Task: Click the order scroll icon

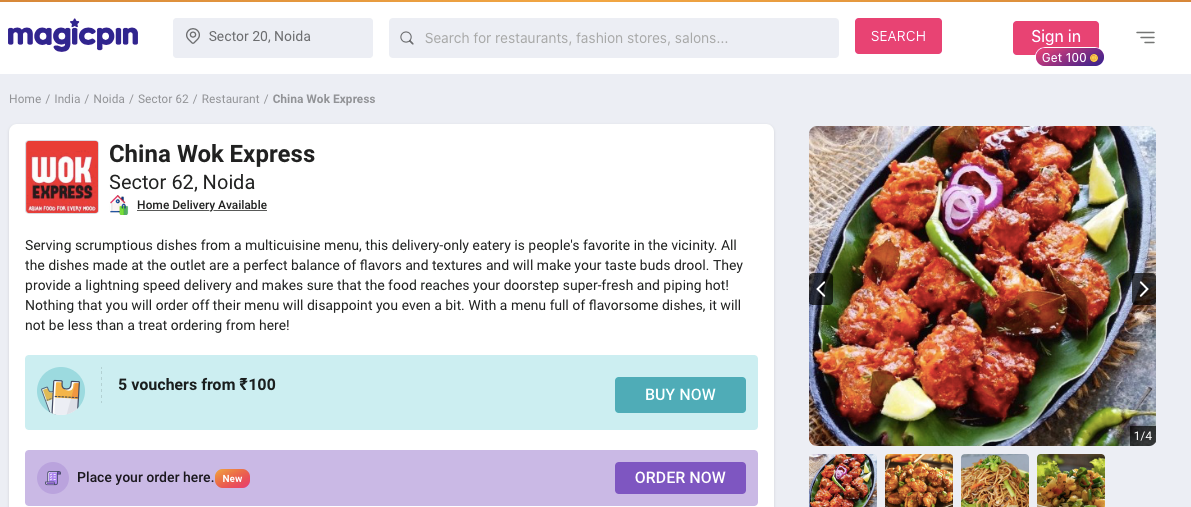Action: [x=53, y=477]
